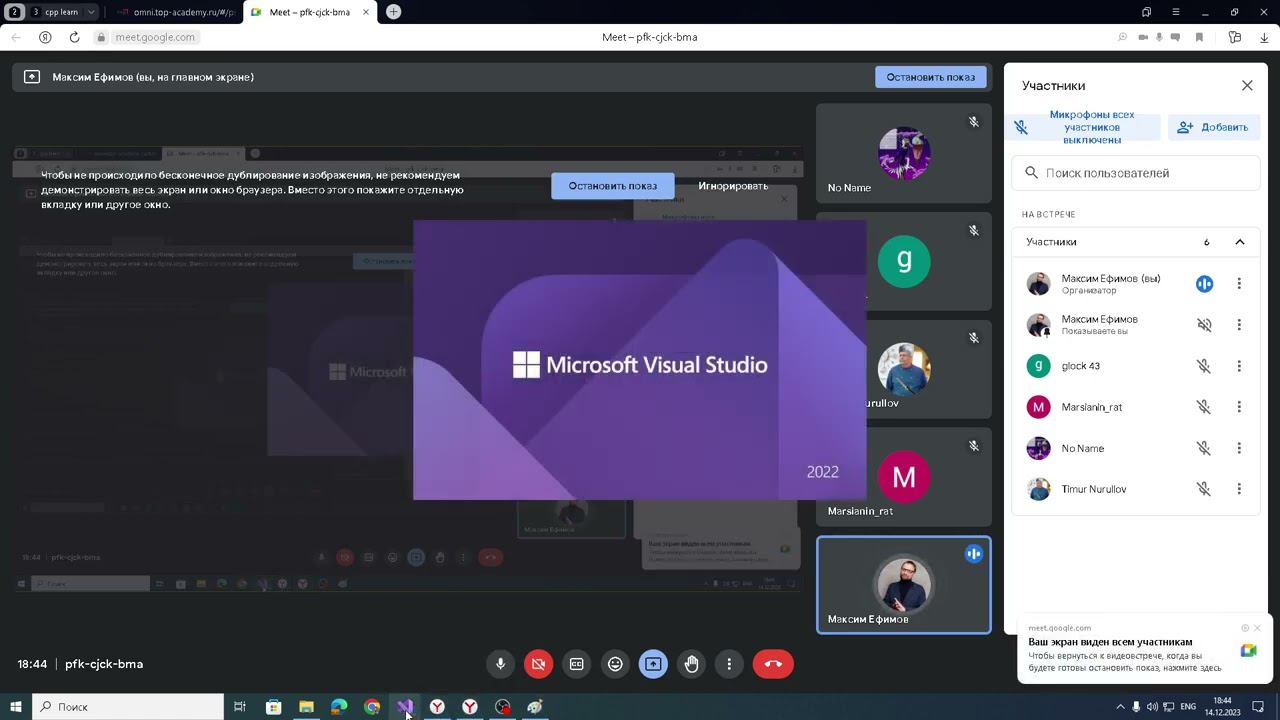
Task: Open File Explorer from the taskbar
Action: coord(306,707)
